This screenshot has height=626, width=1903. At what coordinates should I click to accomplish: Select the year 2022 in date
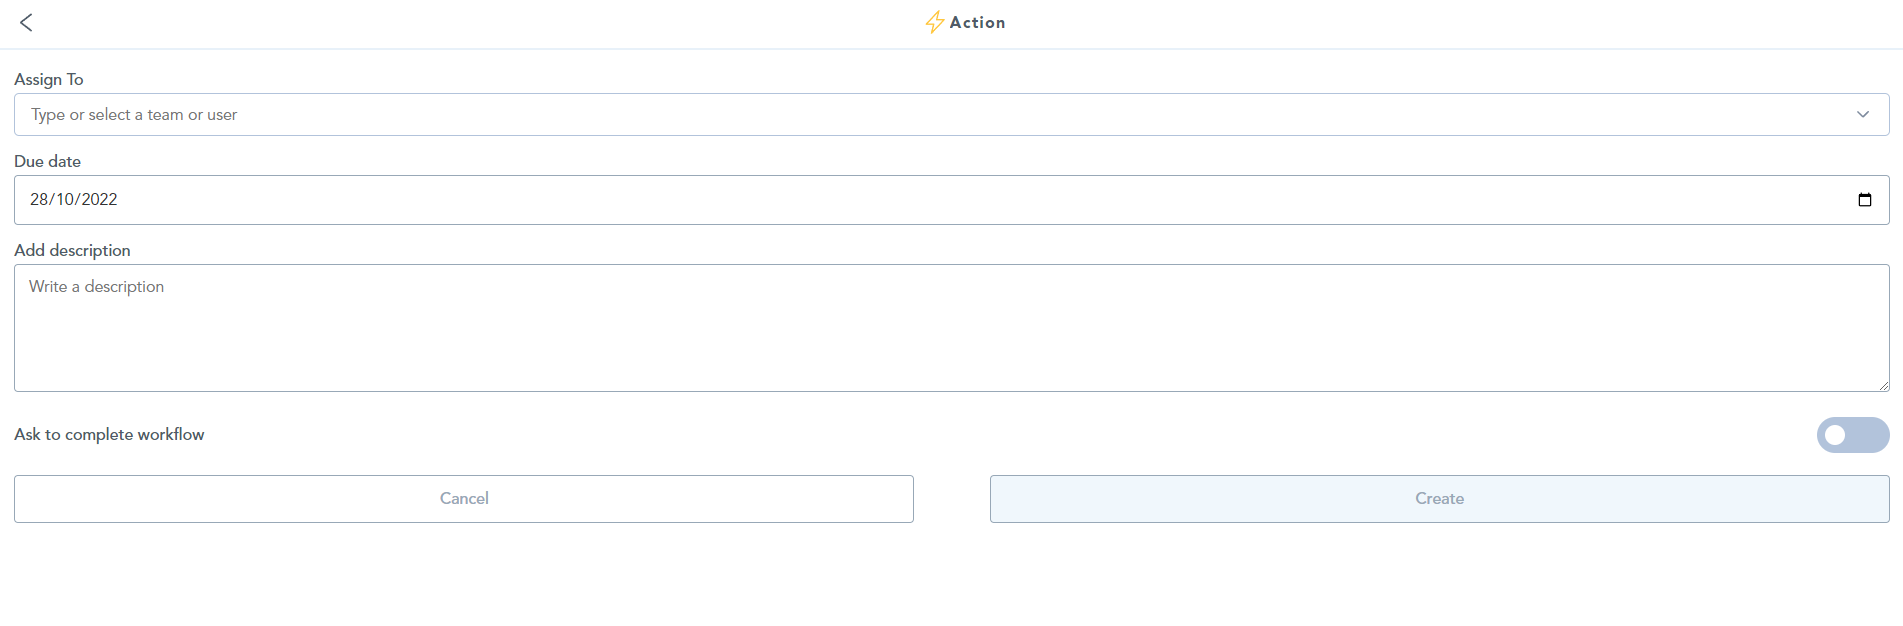coord(100,200)
